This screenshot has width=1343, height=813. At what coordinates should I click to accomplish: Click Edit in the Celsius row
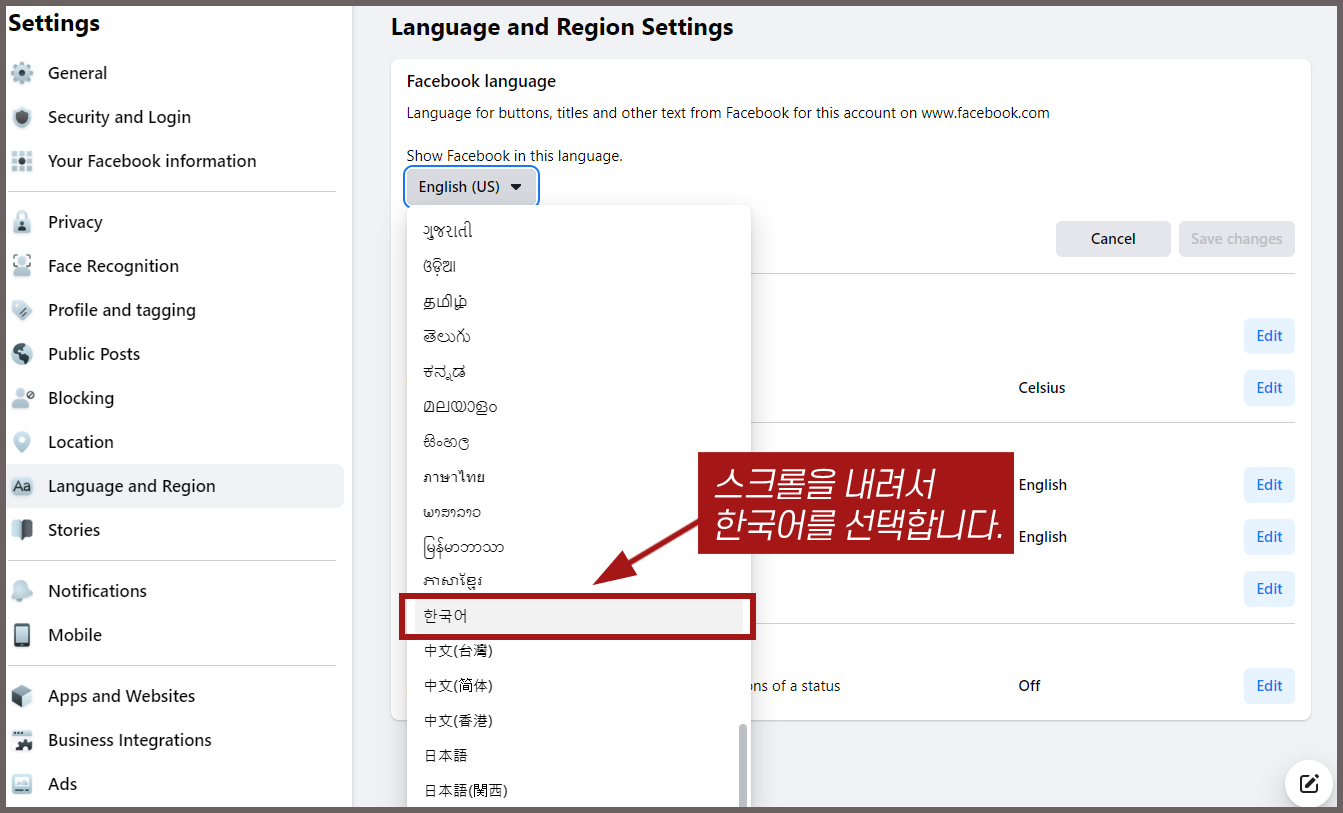(x=1269, y=388)
